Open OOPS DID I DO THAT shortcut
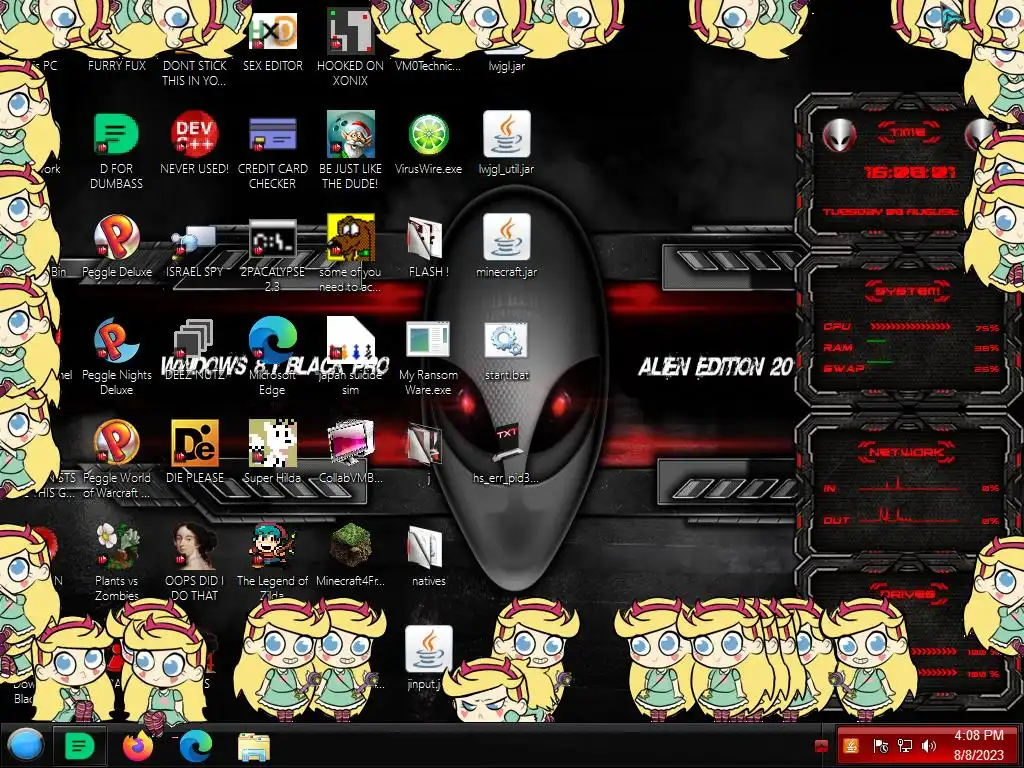1024x768 pixels. click(195, 546)
